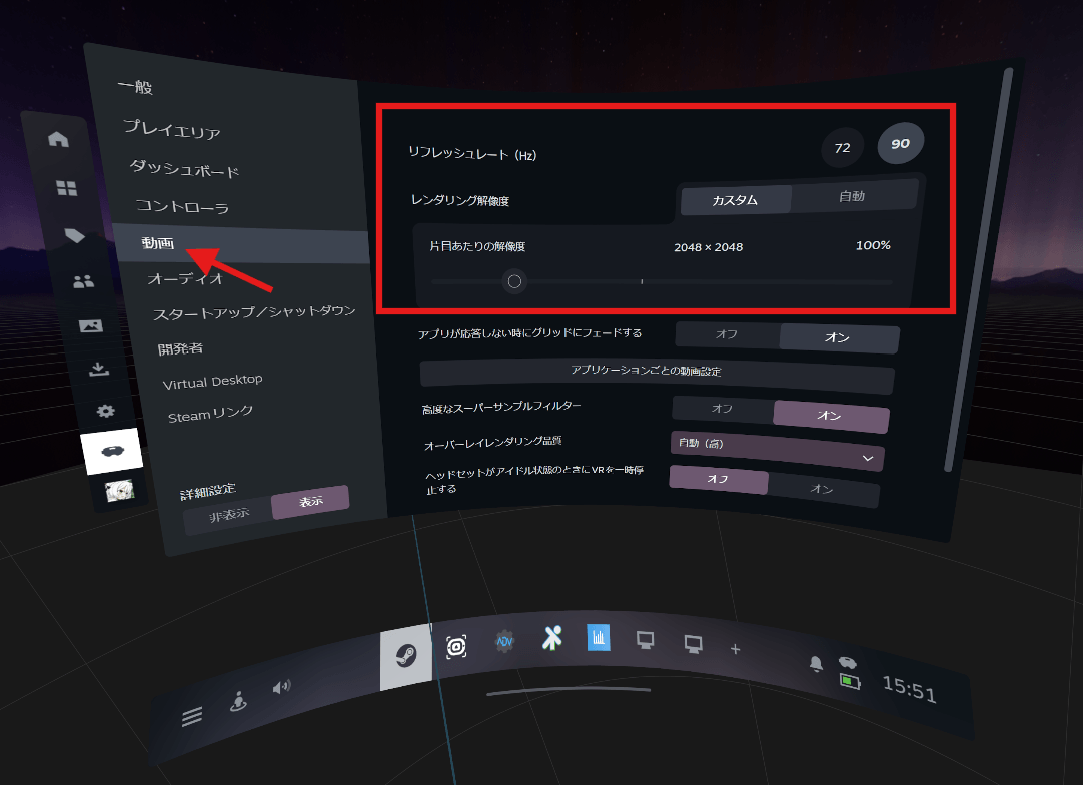Open the store tag icon in sidebar
1083x785 pixels.
point(74,235)
